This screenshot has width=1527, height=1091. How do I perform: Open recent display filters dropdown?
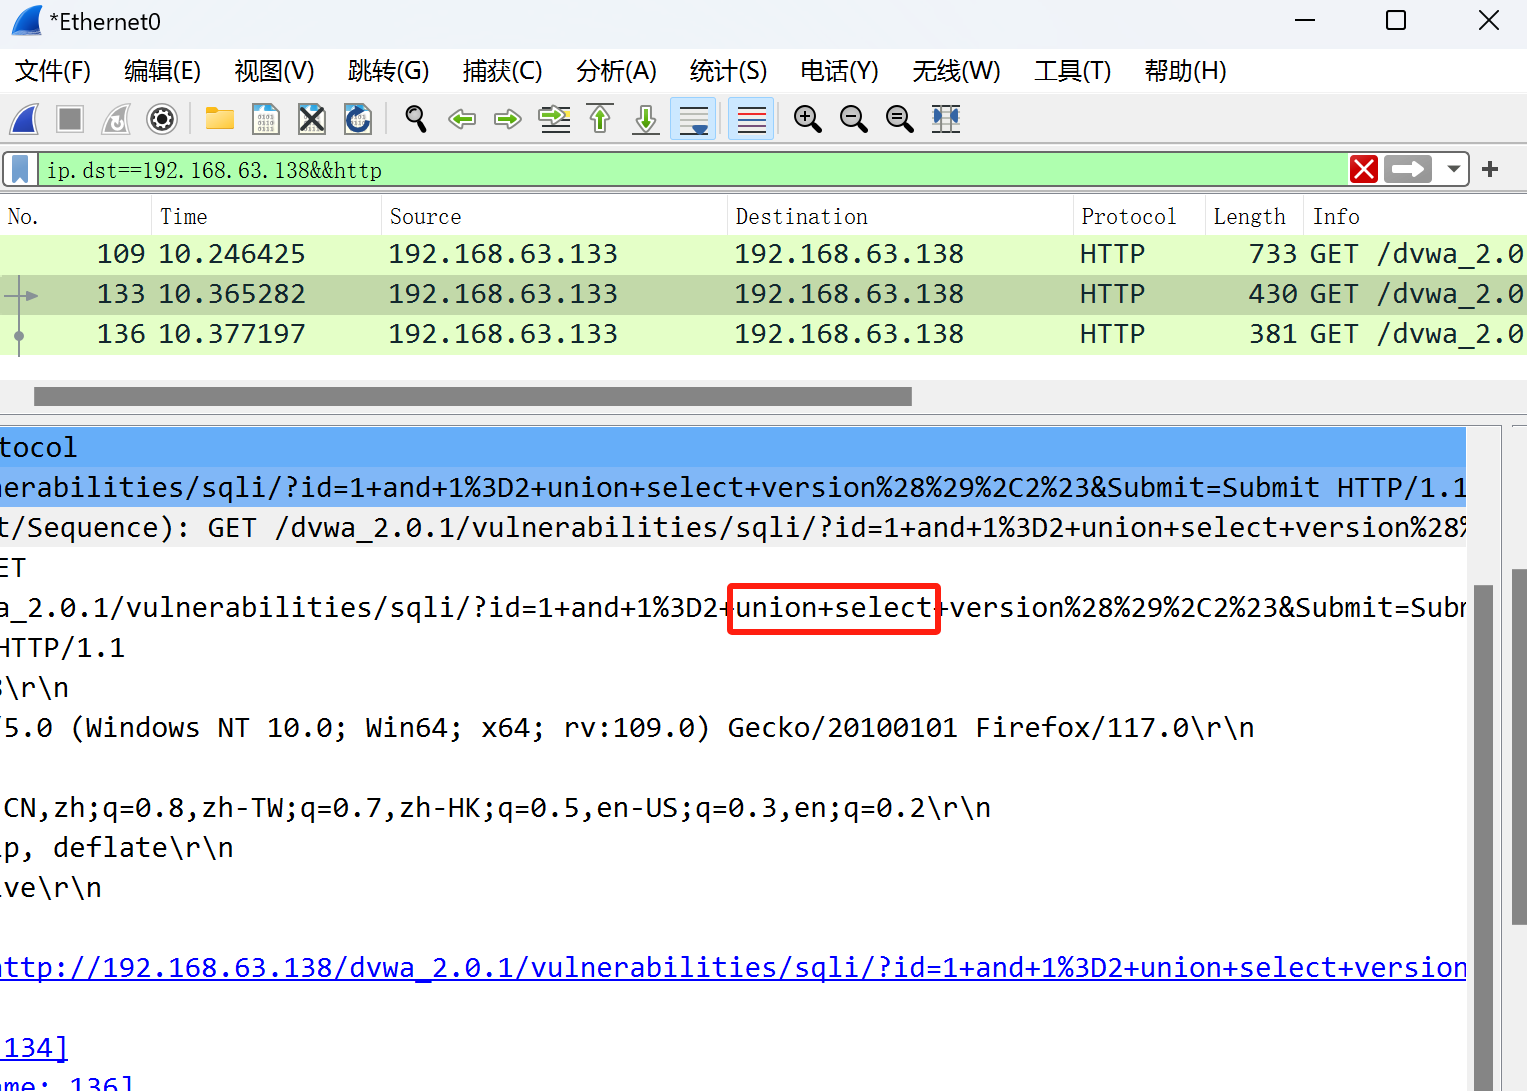click(1453, 169)
